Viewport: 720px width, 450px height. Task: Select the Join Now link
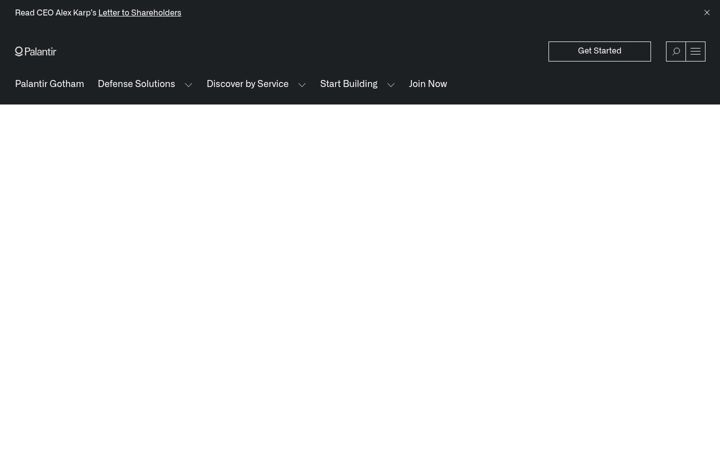428,84
